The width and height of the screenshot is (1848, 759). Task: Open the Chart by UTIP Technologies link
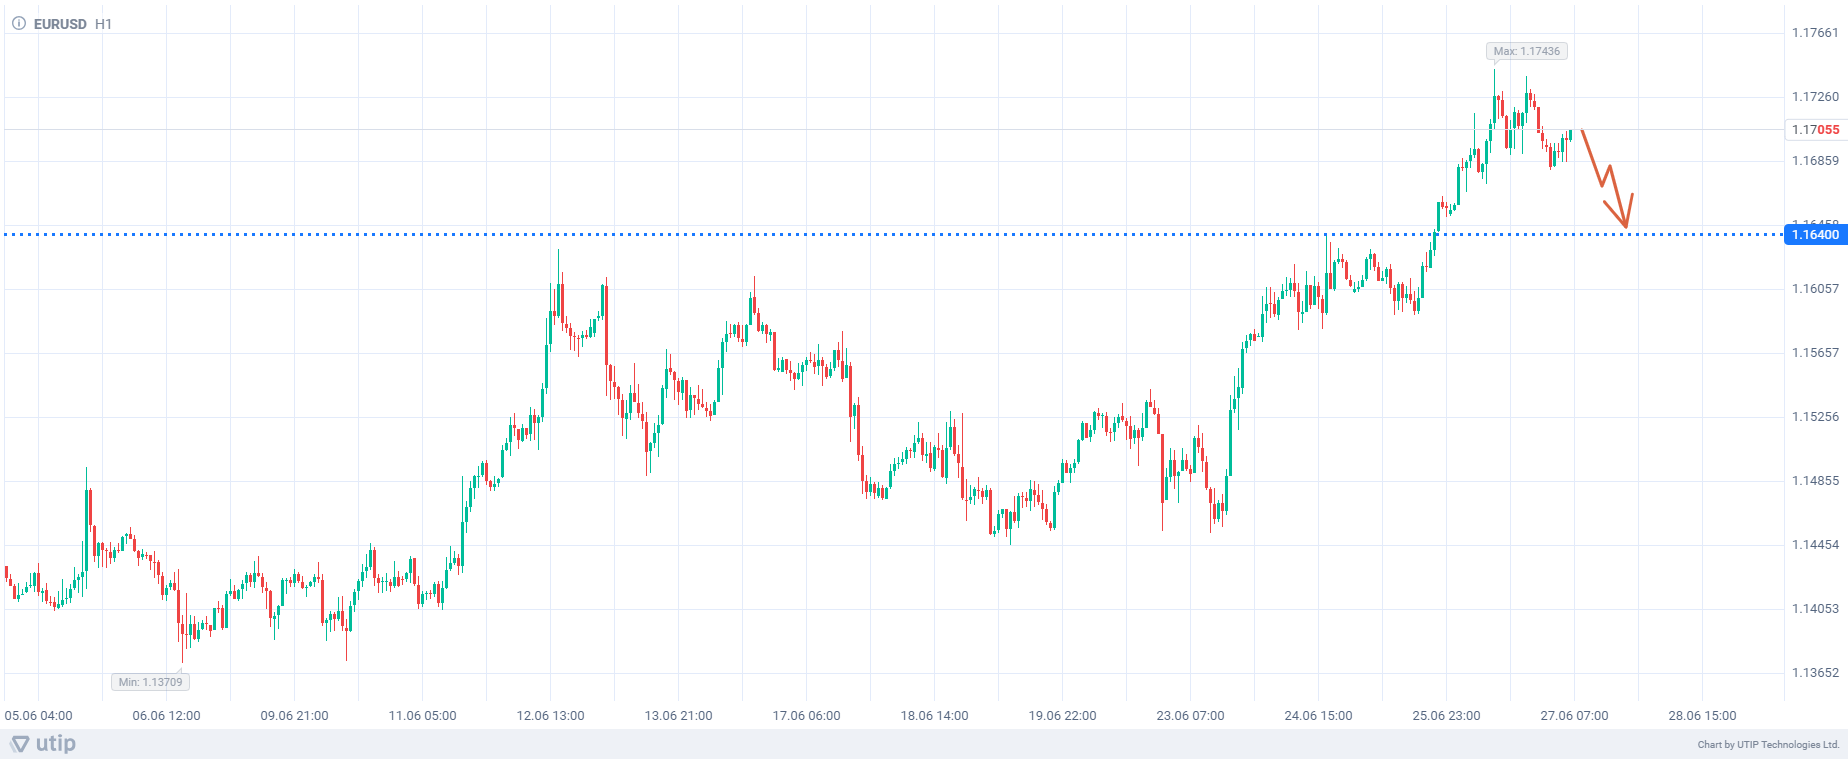1768,744
